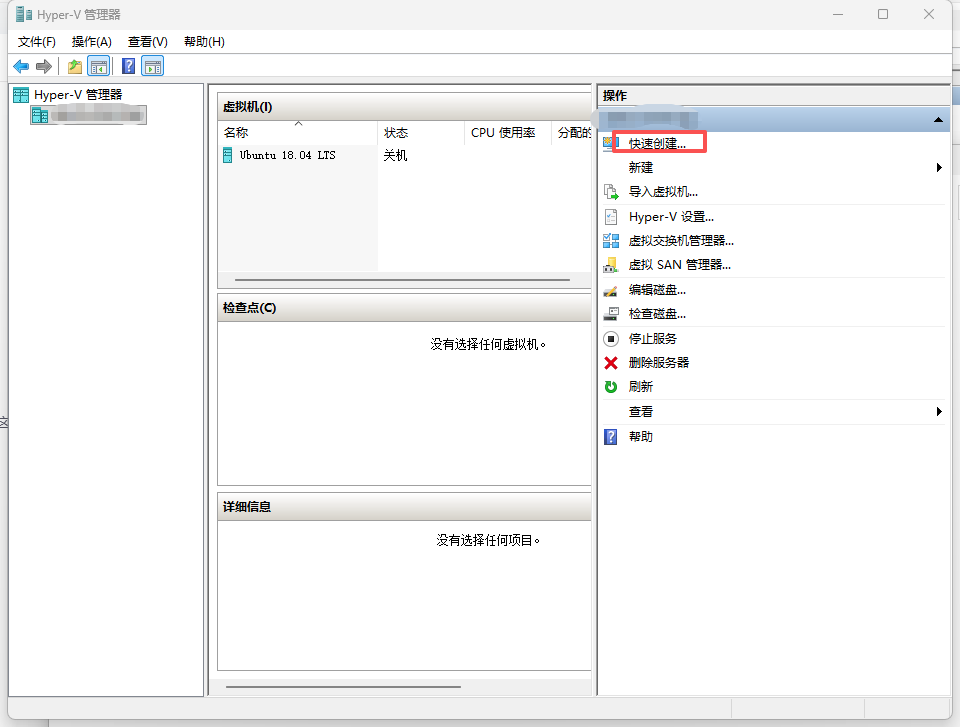Viewport: 960px width, 727px height.
Task: Collapse the server actions section arrow
Action: click(x=938, y=120)
